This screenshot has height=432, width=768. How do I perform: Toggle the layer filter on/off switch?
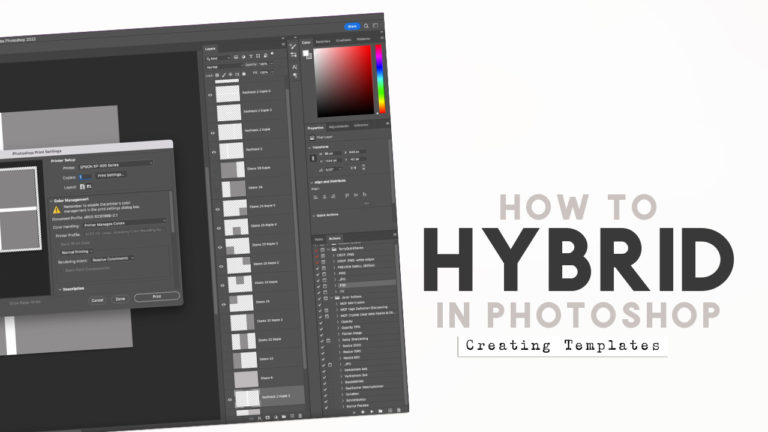pos(272,53)
